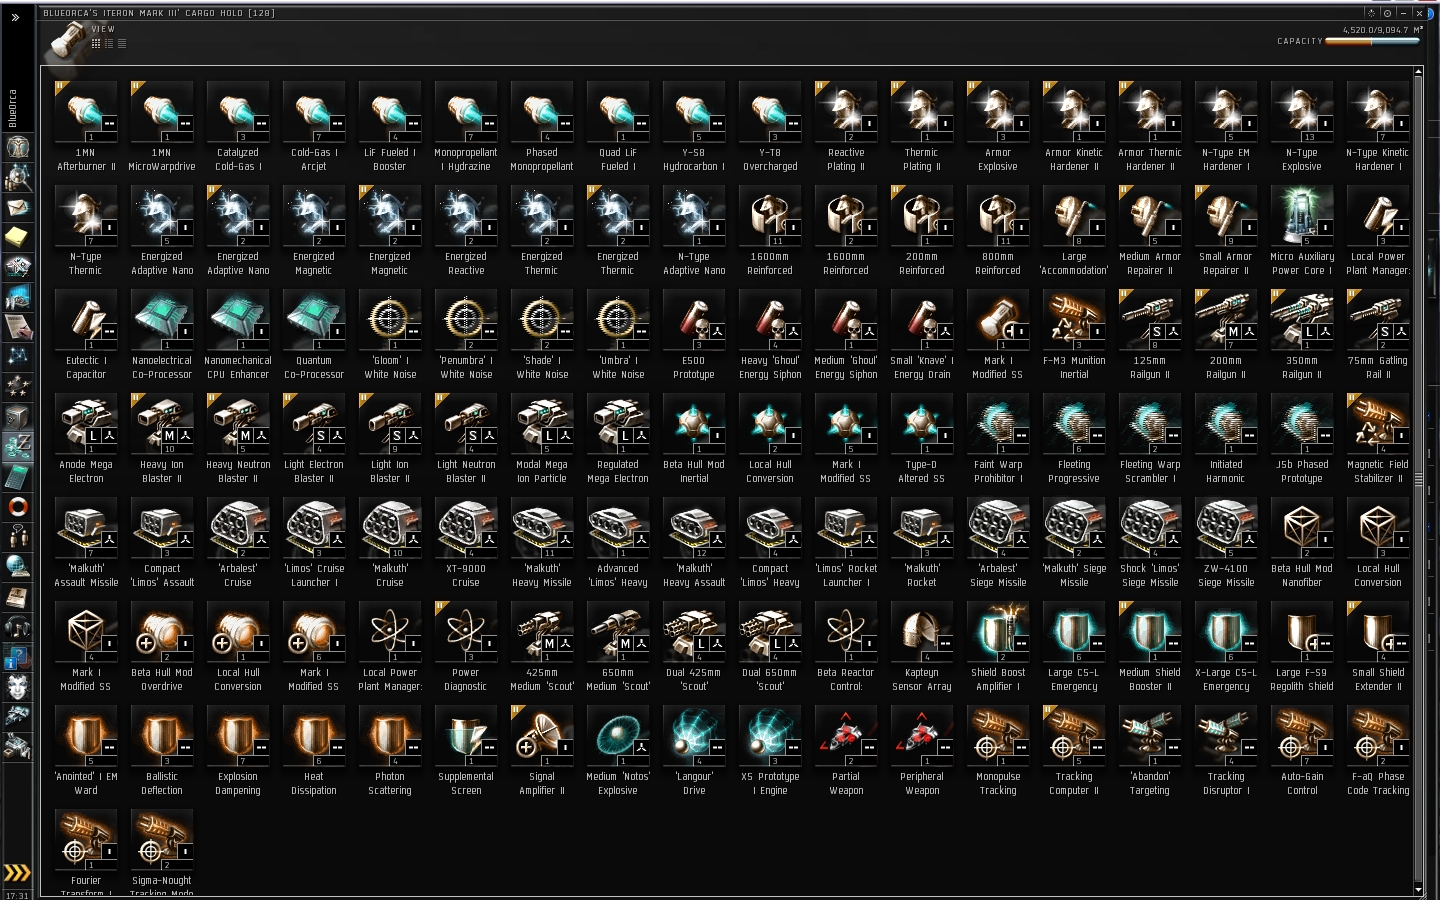The height and width of the screenshot is (900, 1440).
Task: Select the Sigma-Nought Tracking Mode item
Action: [162, 853]
